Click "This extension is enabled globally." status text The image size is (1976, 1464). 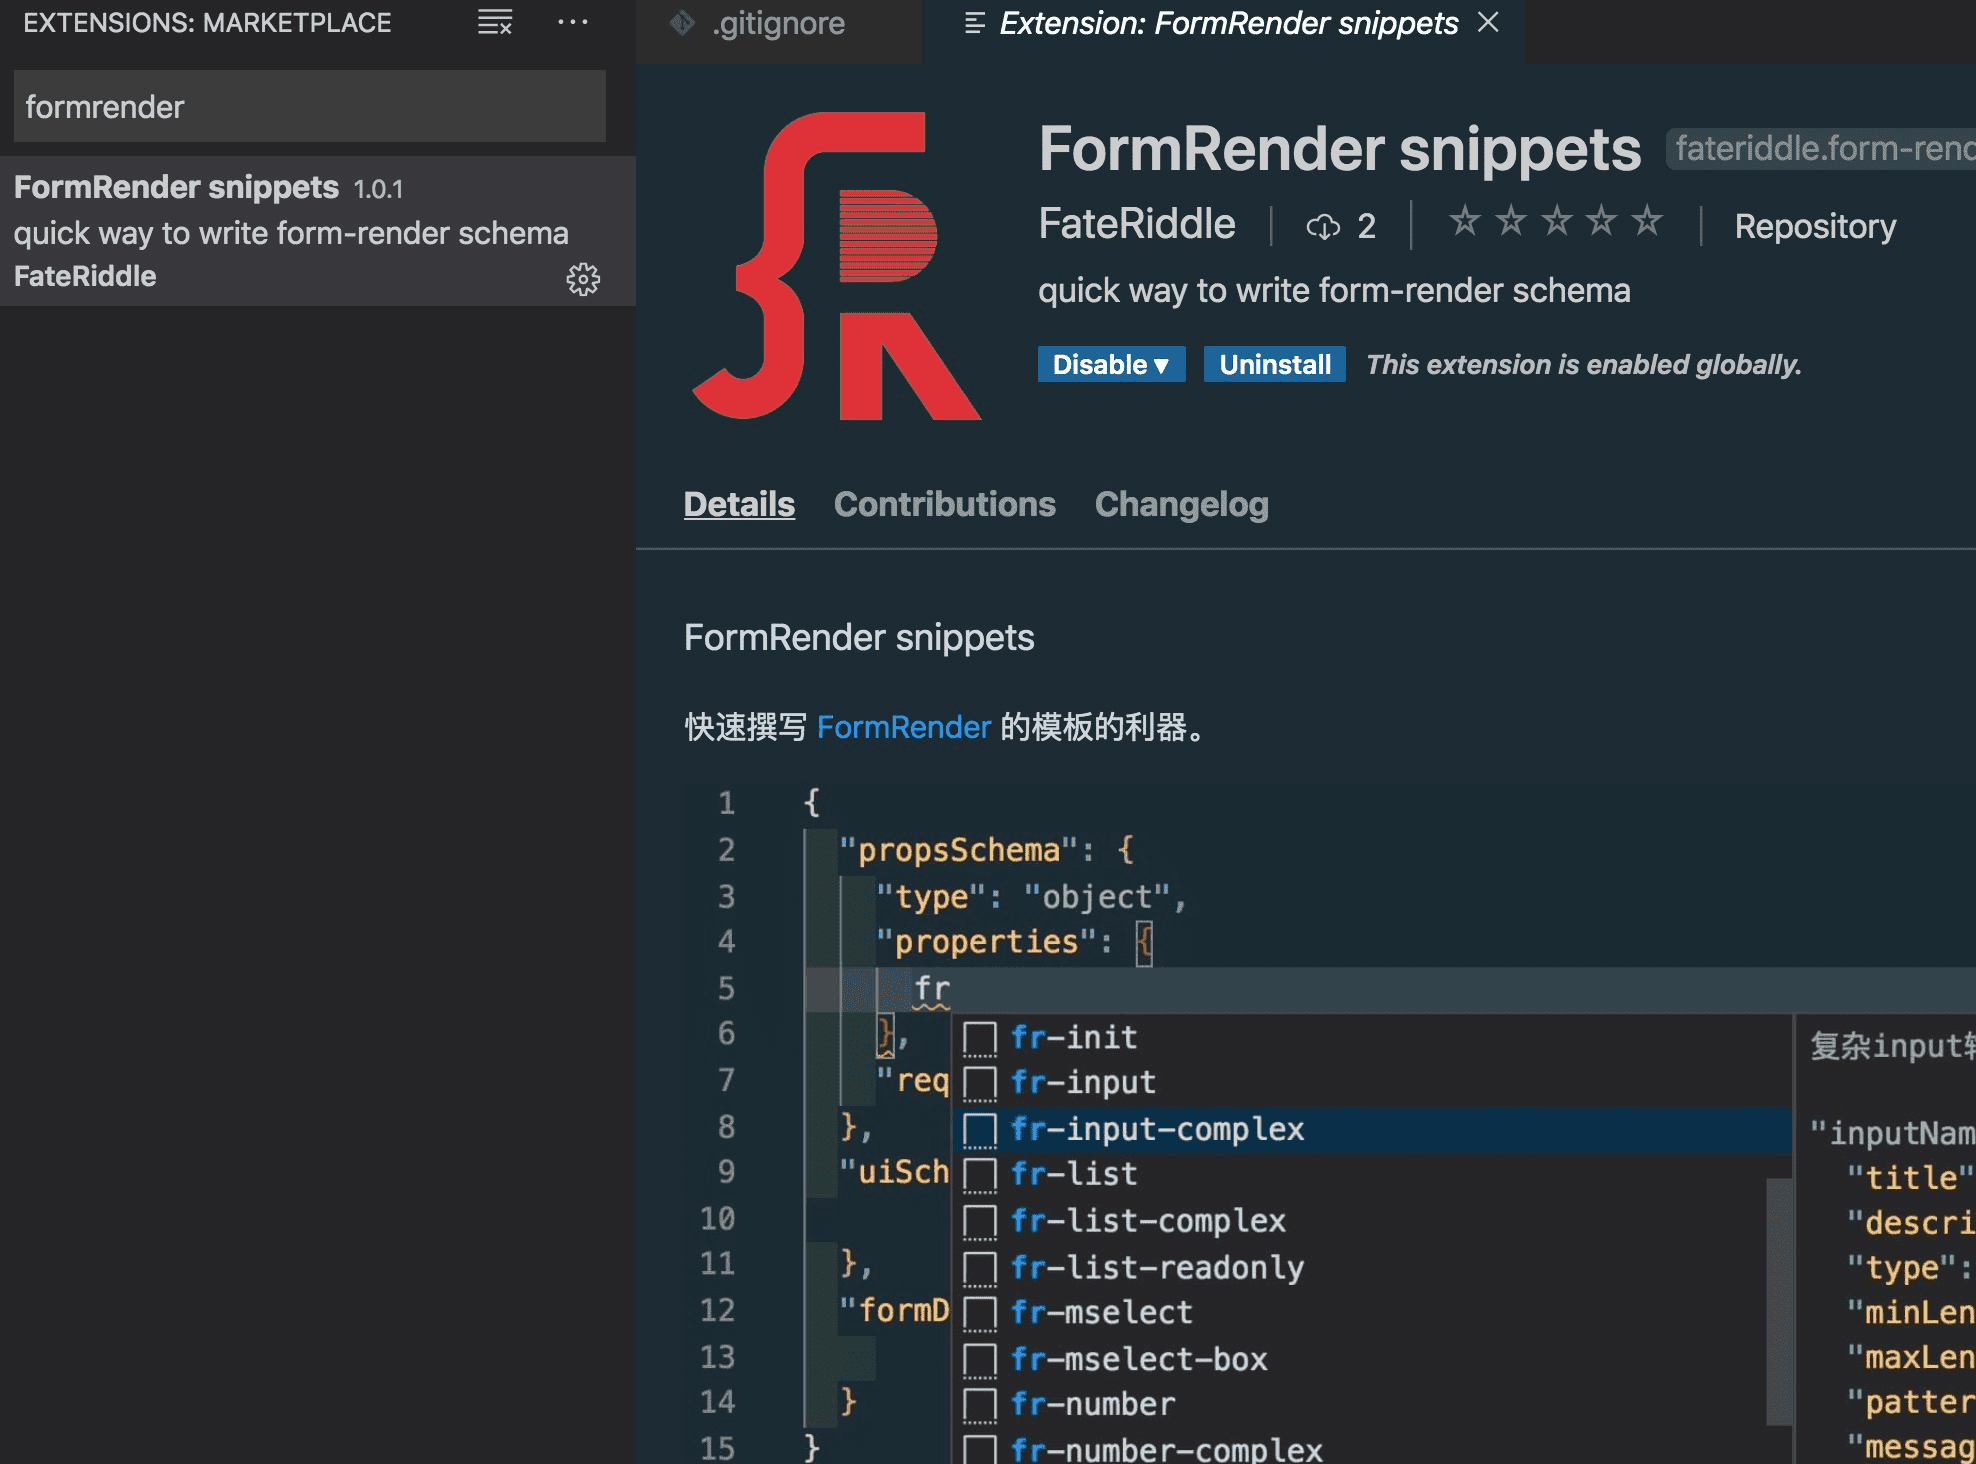pyautogui.click(x=1584, y=364)
